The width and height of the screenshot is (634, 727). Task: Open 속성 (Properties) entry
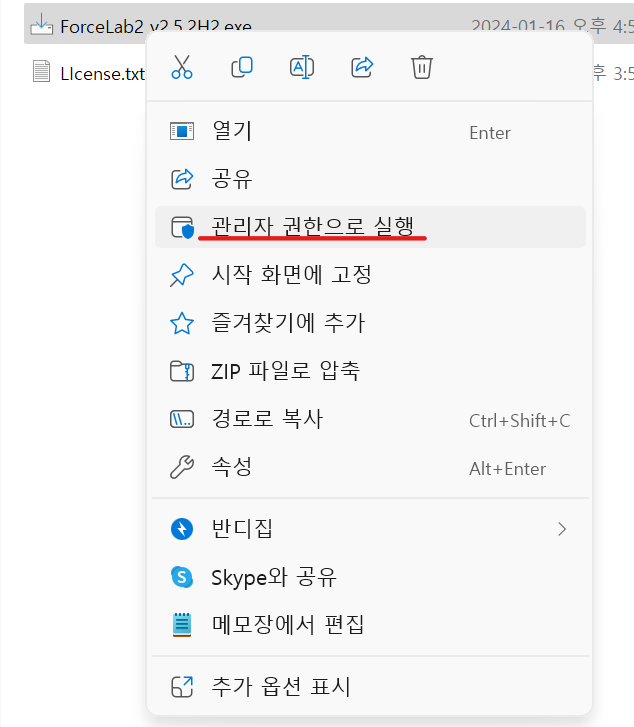click(x=370, y=467)
